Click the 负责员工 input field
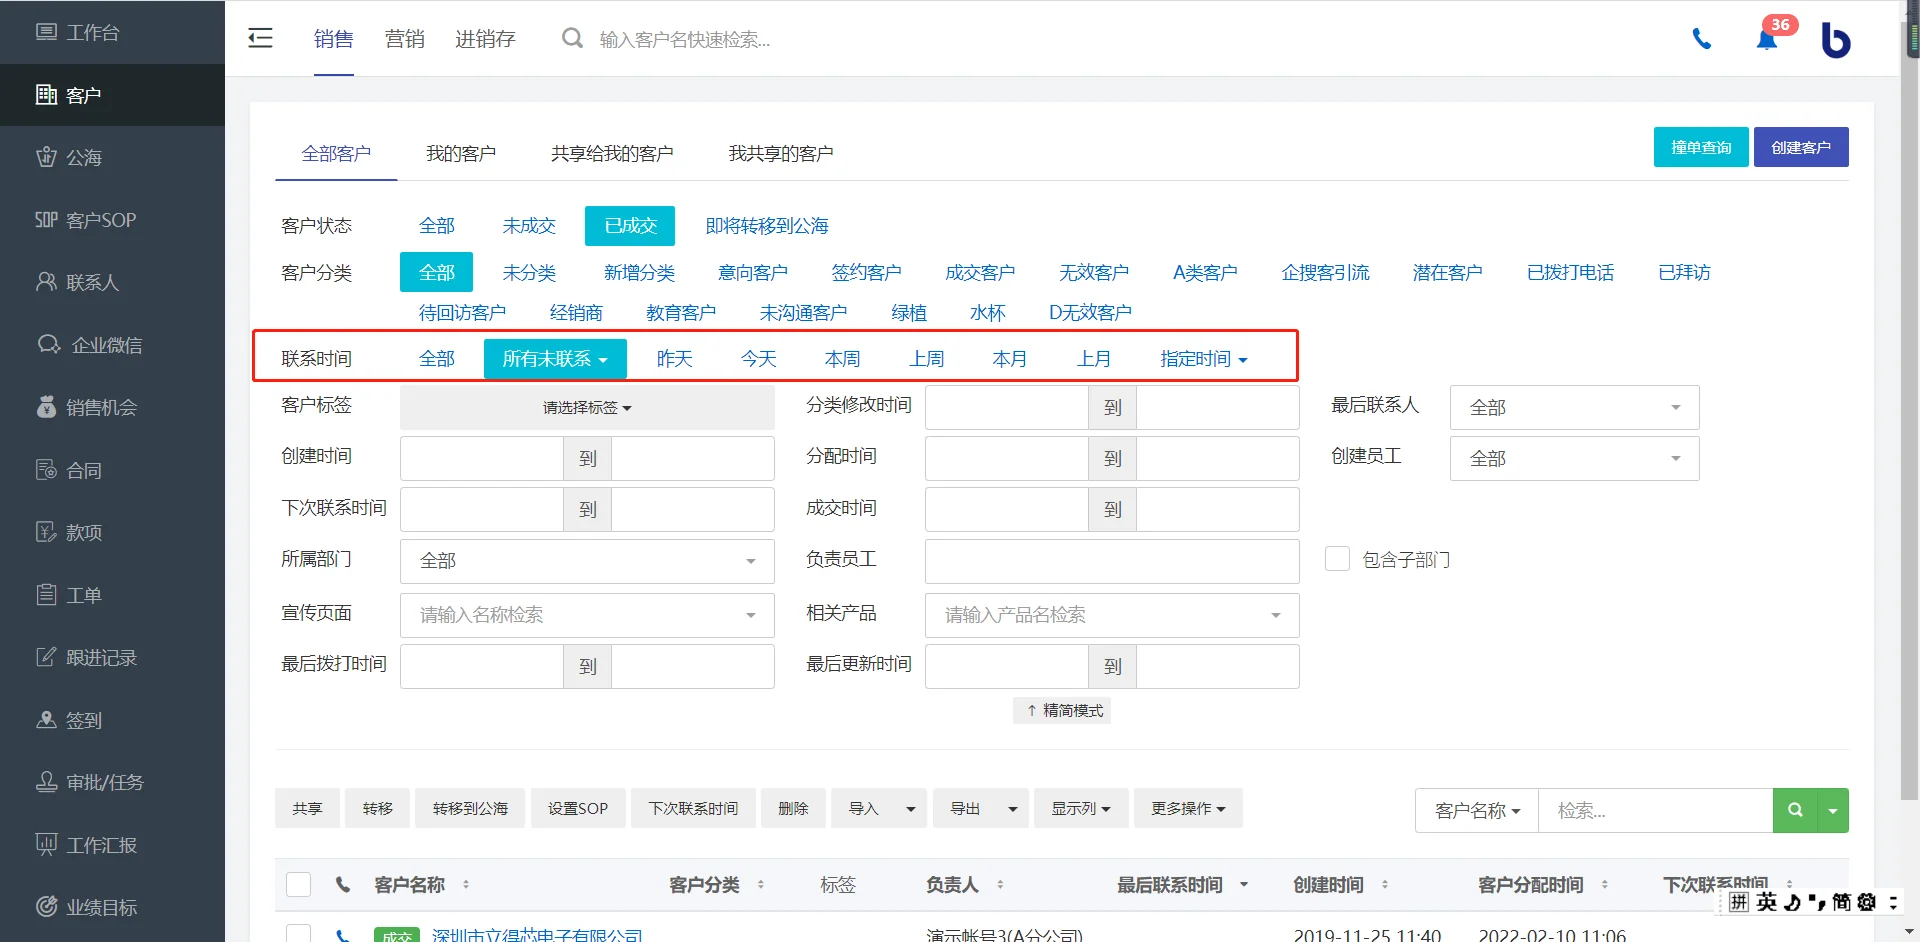1920x942 pixels. click(1112, 561)
